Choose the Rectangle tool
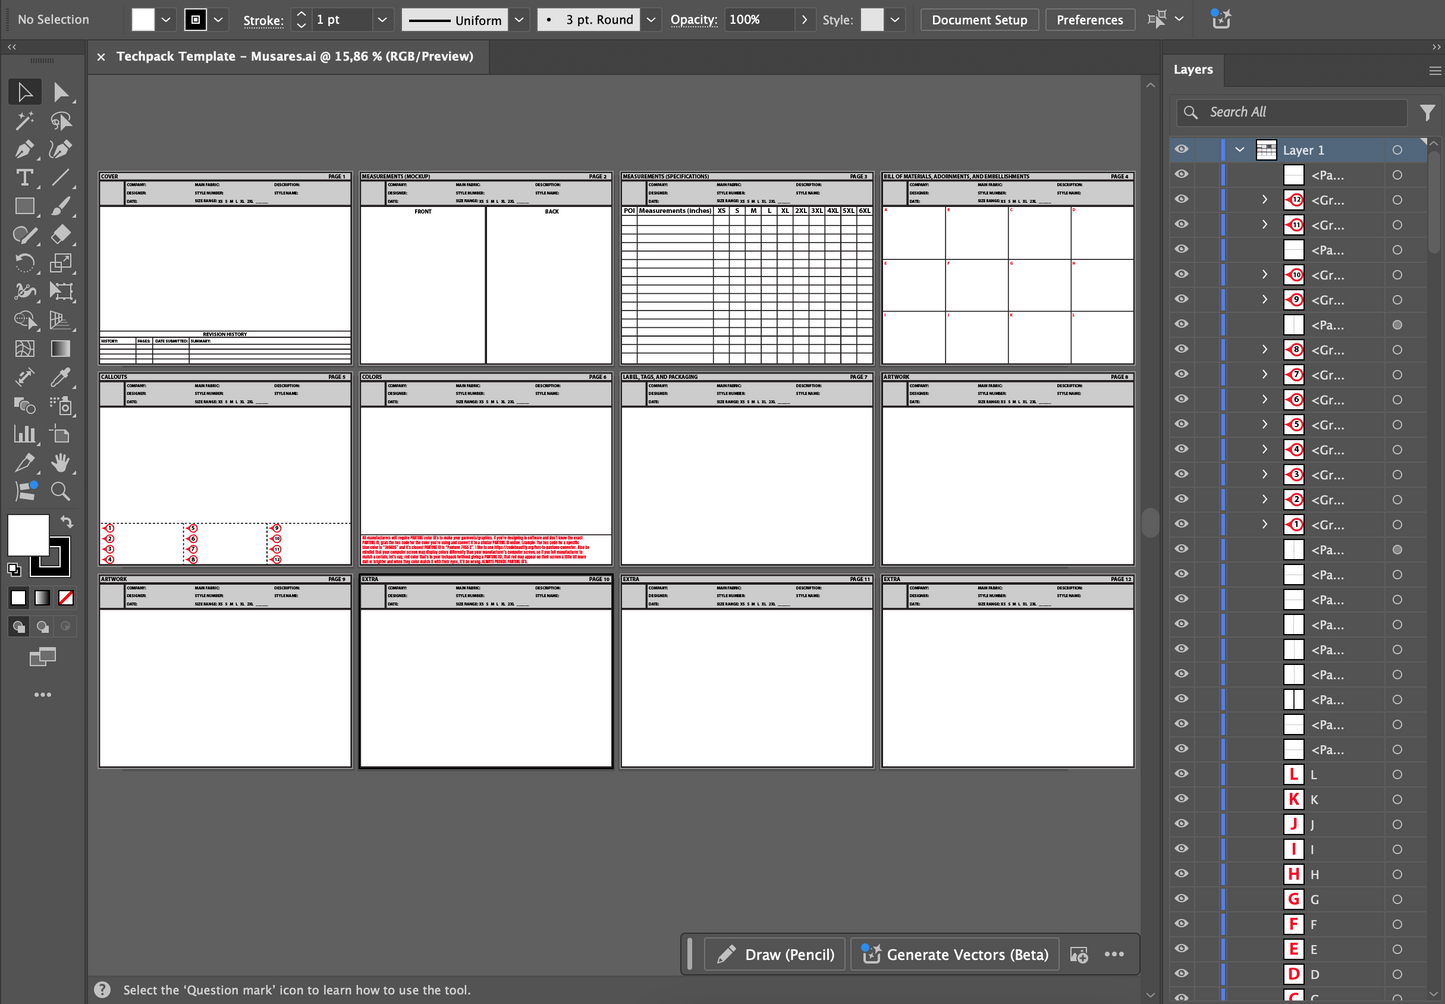The image size is (1445, 1004). (24, 207)
